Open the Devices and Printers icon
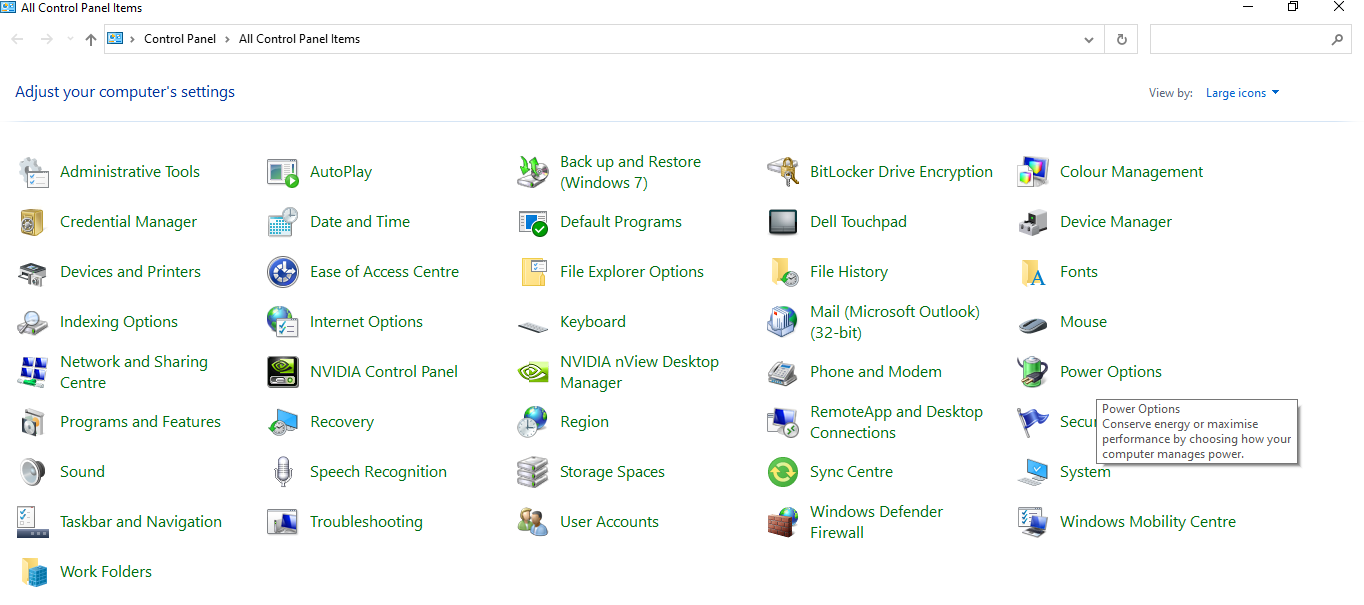1364x605 pixels. tap(33, 272)
